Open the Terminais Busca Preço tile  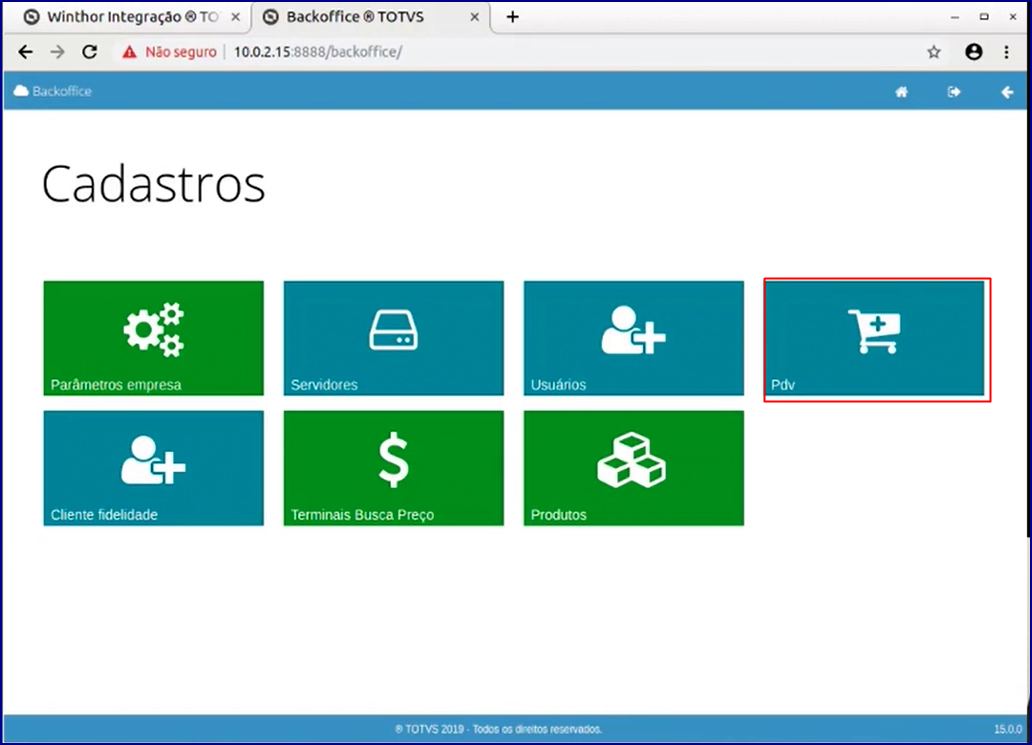click(394, 468)
